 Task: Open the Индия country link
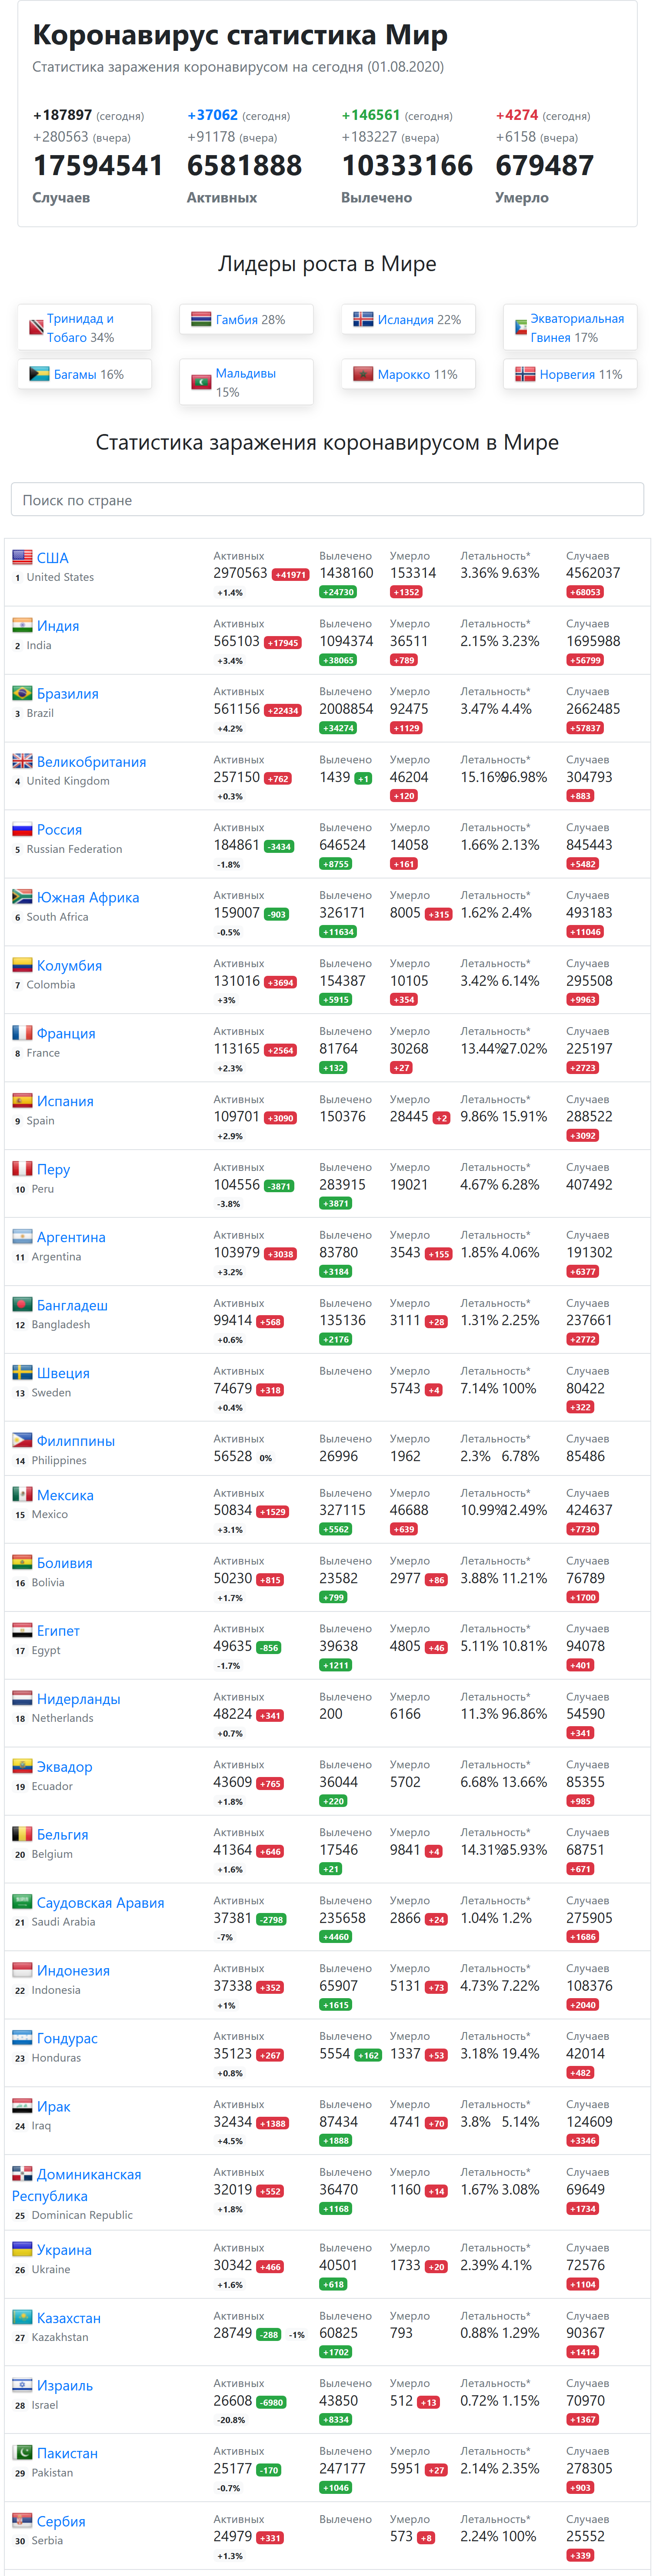coord(58,626)
